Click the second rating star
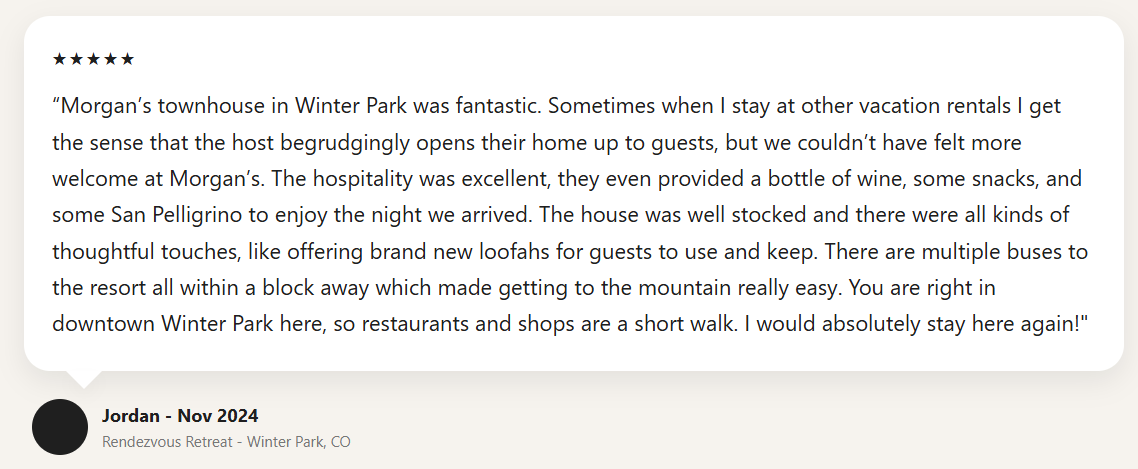This screenshot has width=1138, height=469. pyautogui.click(x=76, y=59)
